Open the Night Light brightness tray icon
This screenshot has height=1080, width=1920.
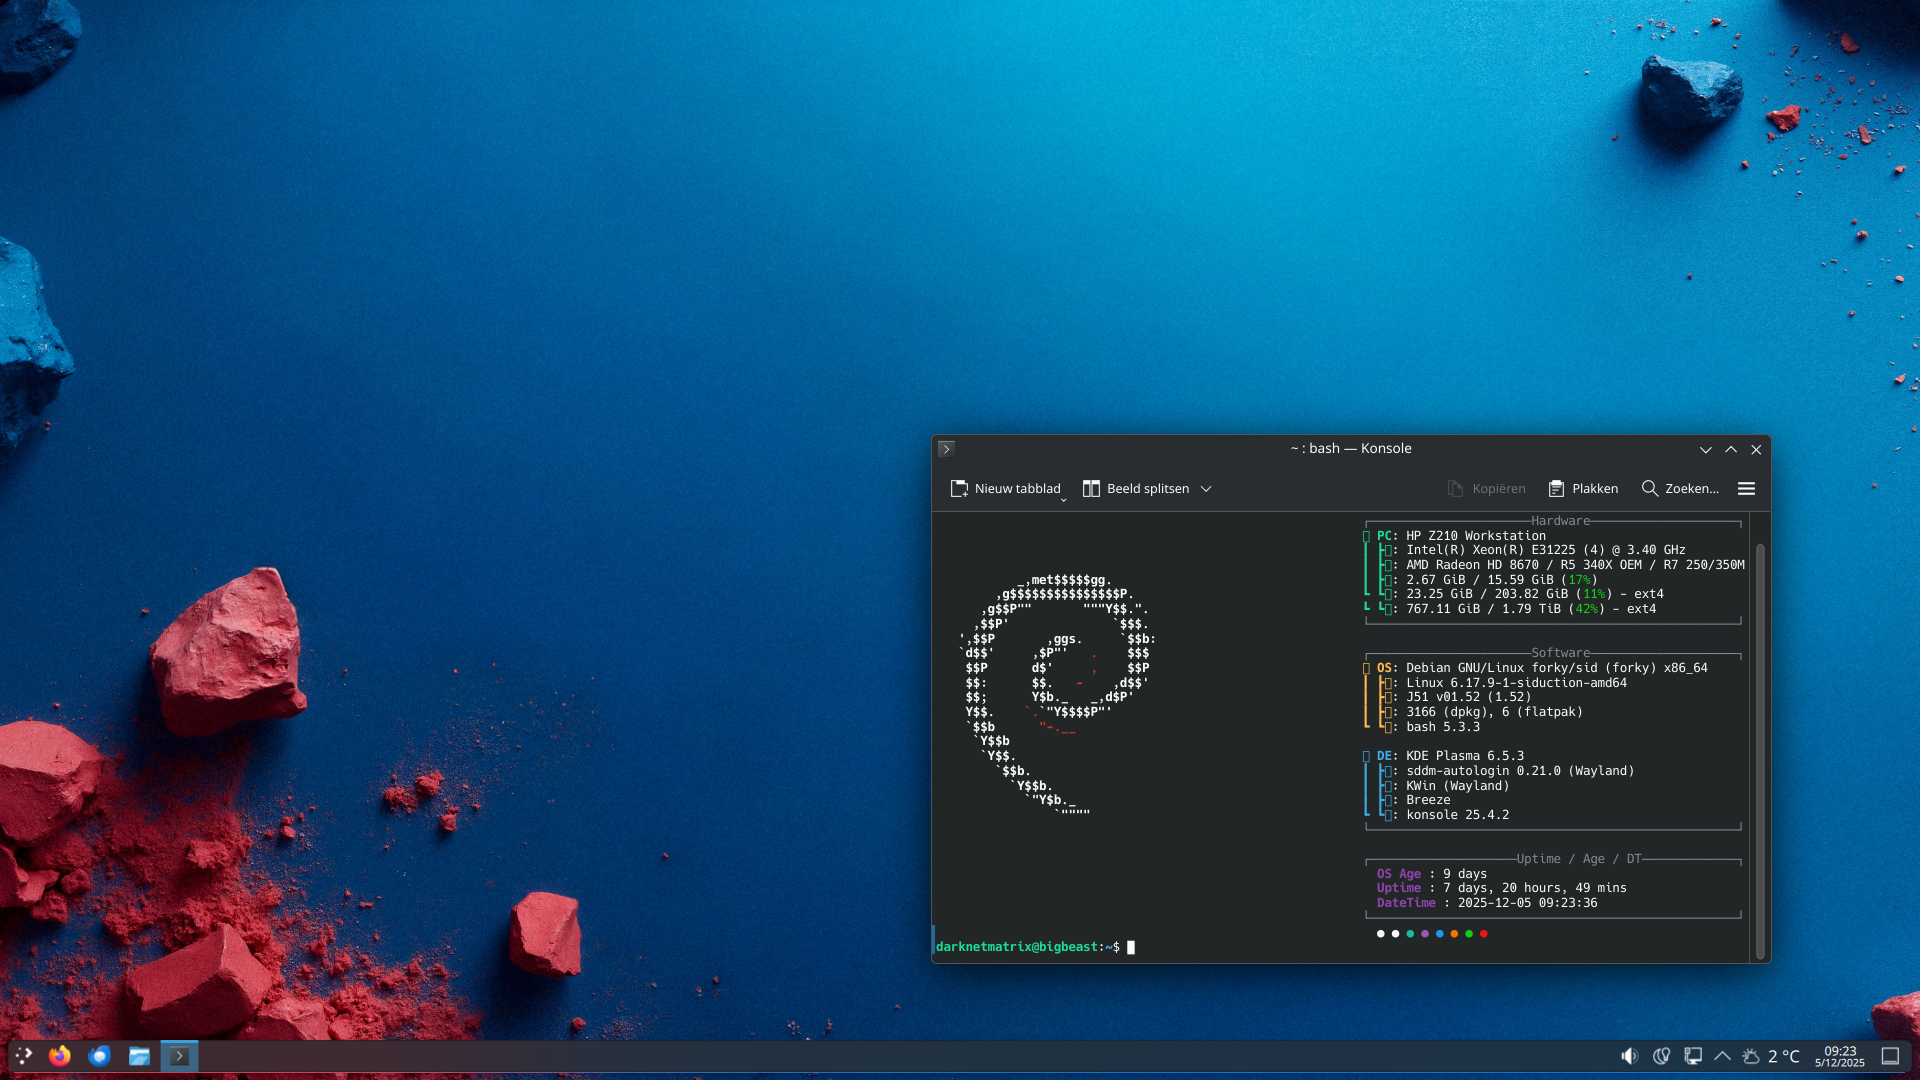pos(1661,1056)
